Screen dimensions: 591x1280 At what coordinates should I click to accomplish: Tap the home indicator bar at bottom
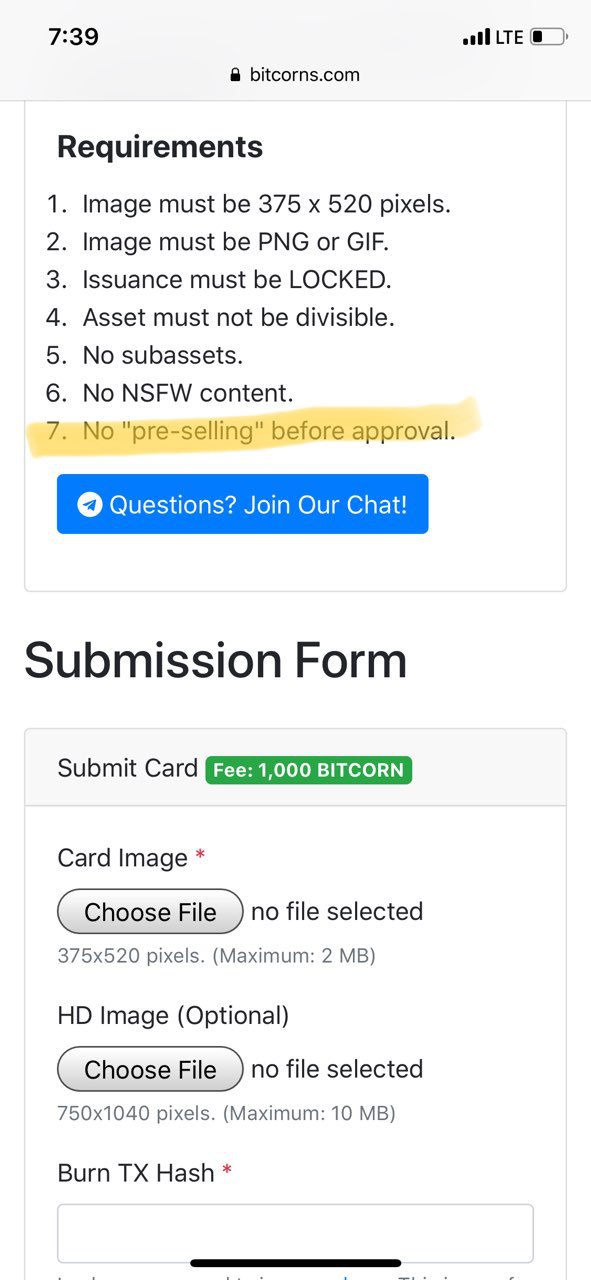(x=296, y=1263)
